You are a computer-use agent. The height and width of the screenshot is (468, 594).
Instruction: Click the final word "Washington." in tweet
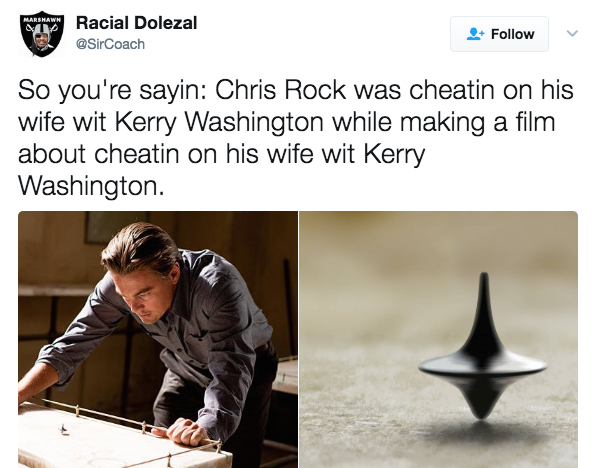(91, 187)
